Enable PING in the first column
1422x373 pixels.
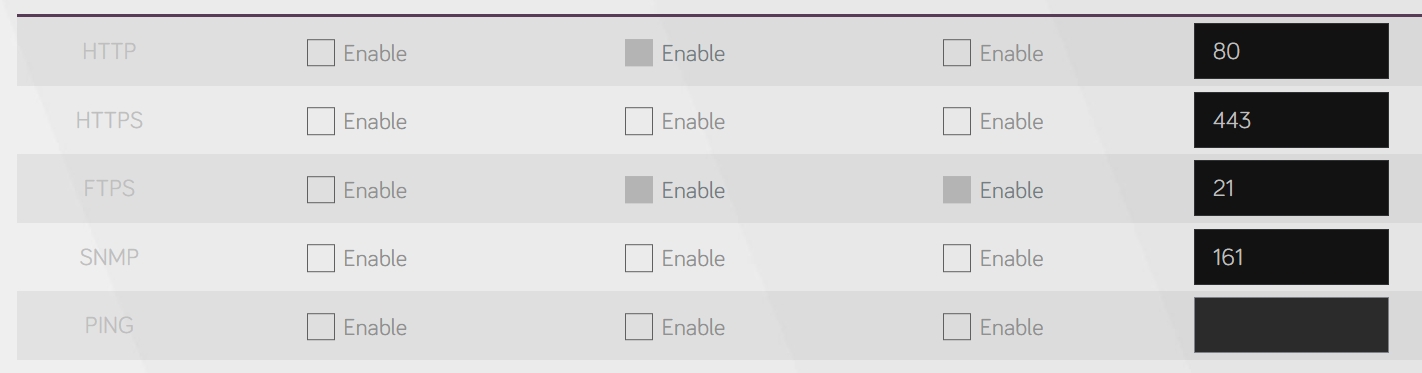click(x=320, y=326)
